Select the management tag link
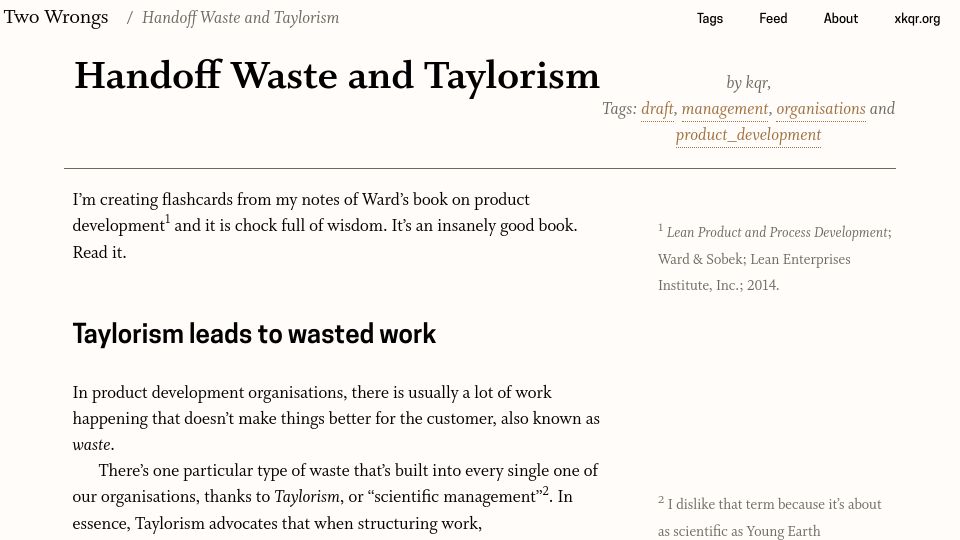Viewport: 960px width, 540px height. coord(725,109)
